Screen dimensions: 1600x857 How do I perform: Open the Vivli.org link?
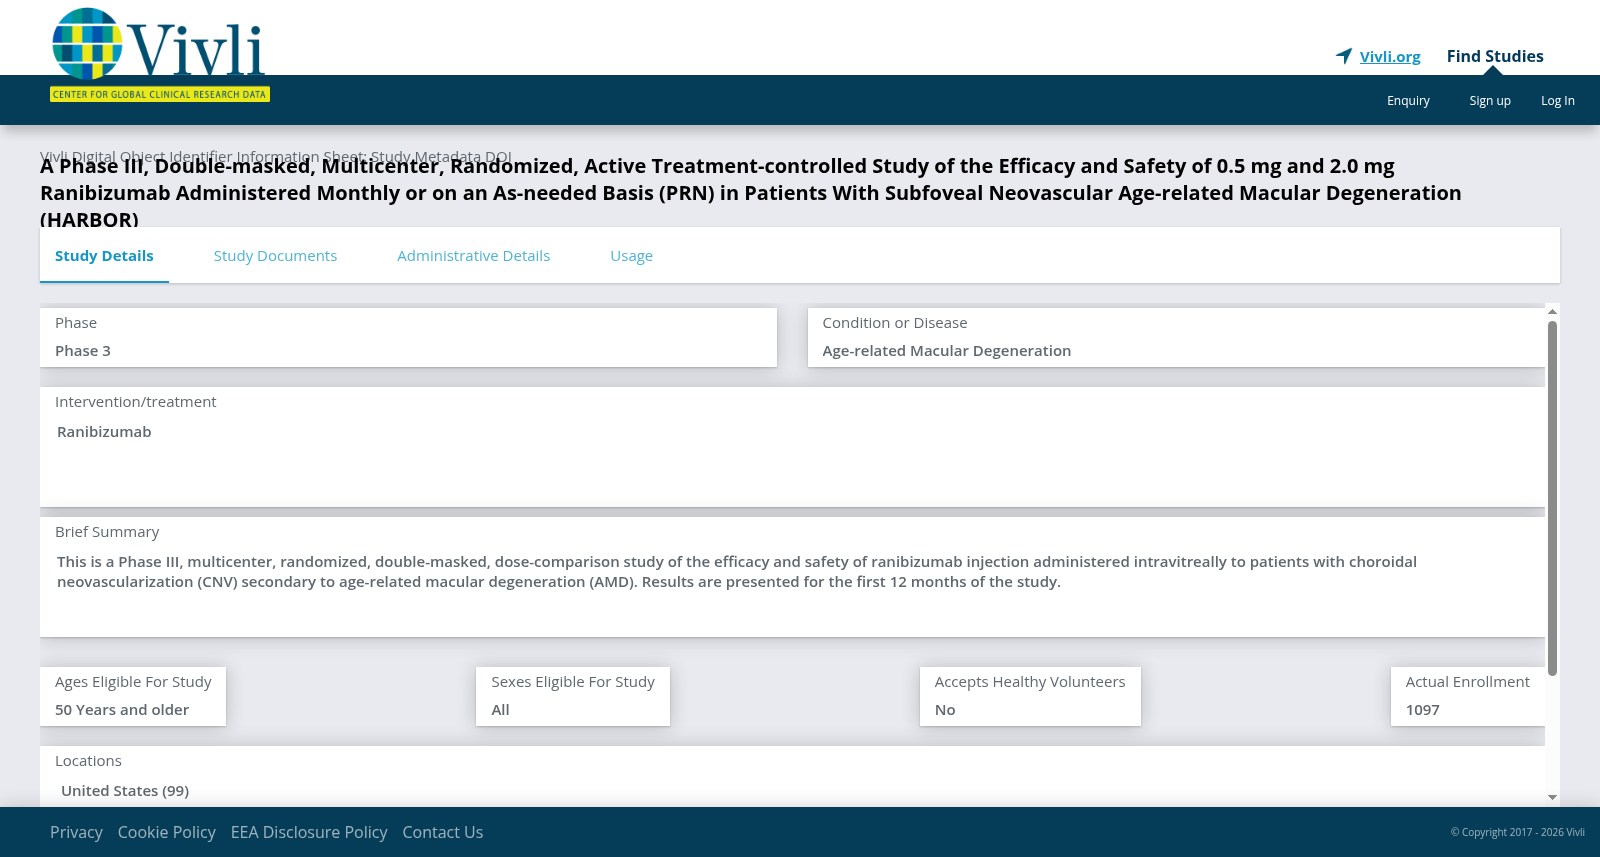pos(1390,57)
